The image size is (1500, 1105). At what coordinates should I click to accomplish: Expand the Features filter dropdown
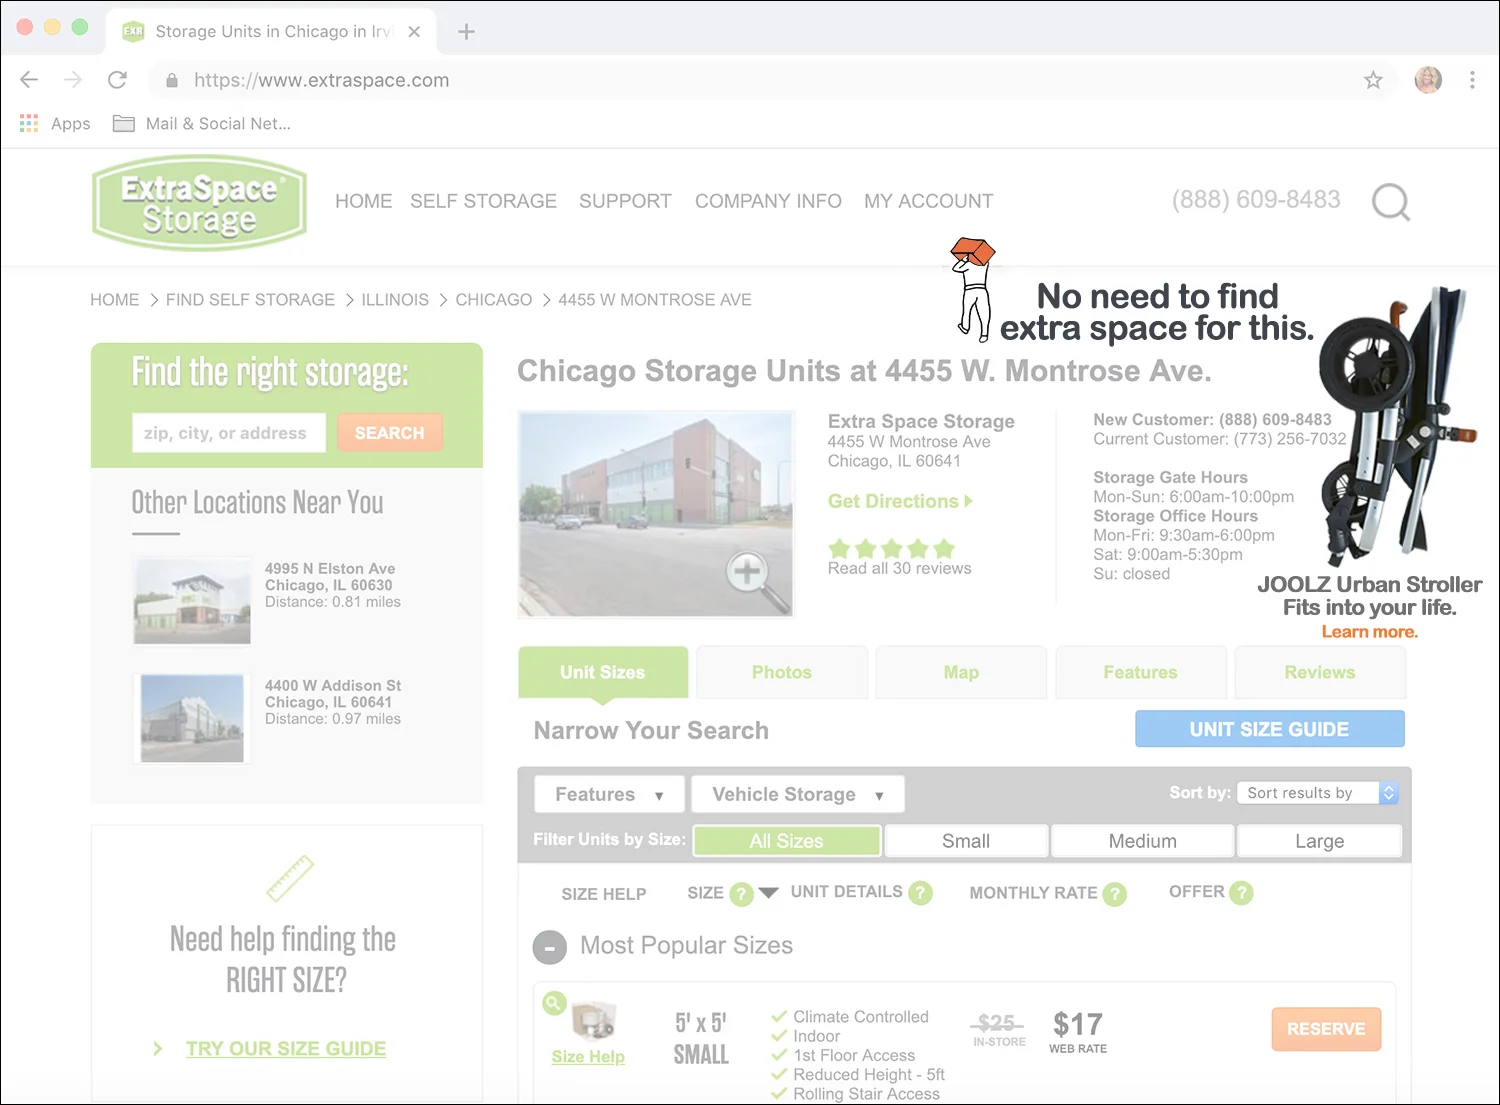(x=609, y=794)
